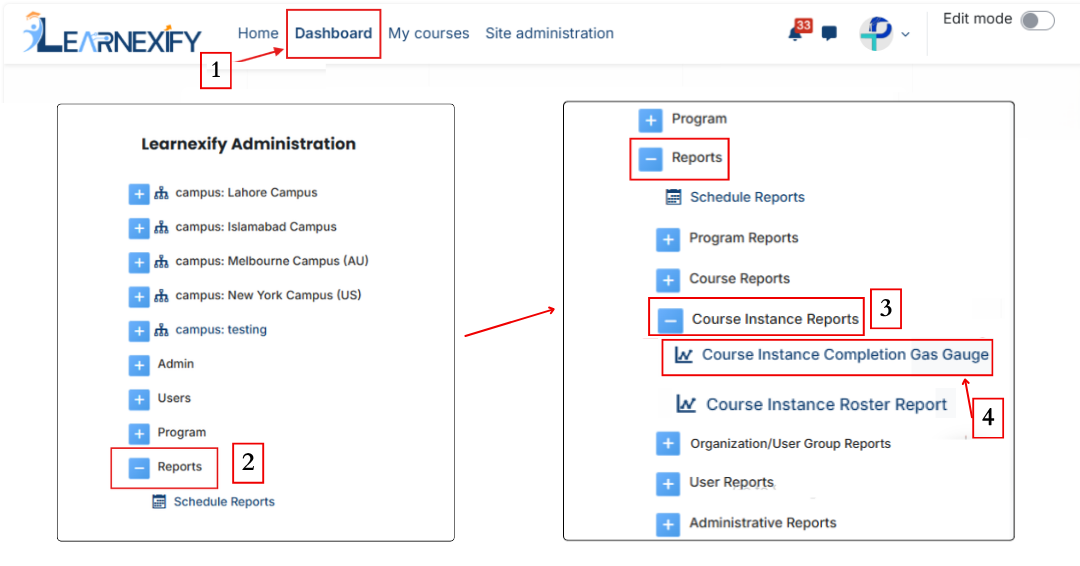Click the Completion Gas Gauge chart icon
Screen dimensions: 1080x566
click(x=683, y=355)
